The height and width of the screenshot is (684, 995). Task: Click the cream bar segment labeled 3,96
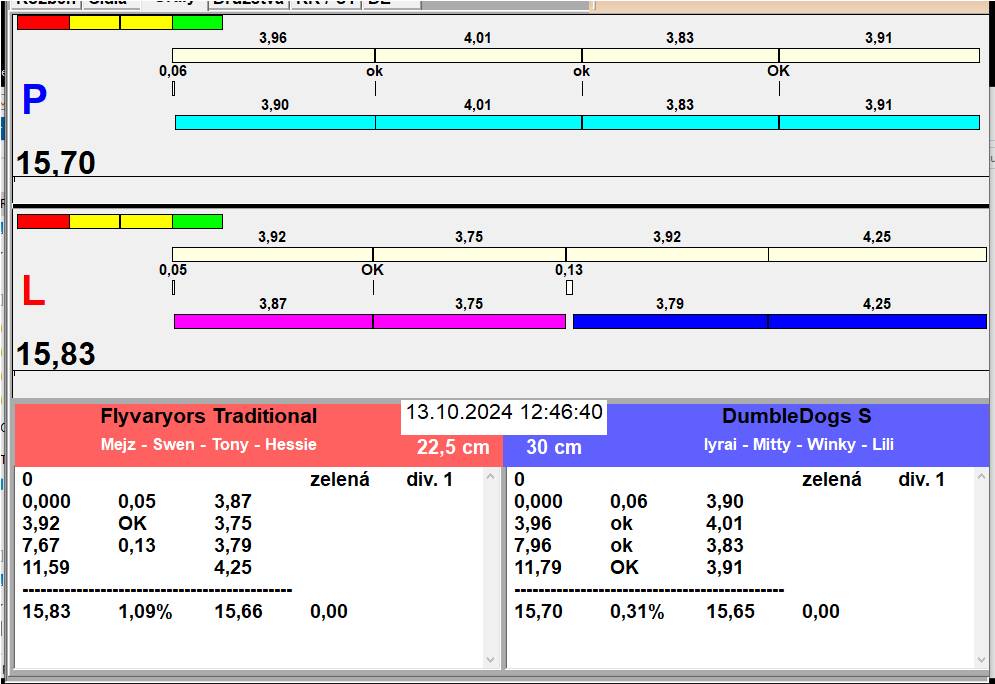coord(273,55)
